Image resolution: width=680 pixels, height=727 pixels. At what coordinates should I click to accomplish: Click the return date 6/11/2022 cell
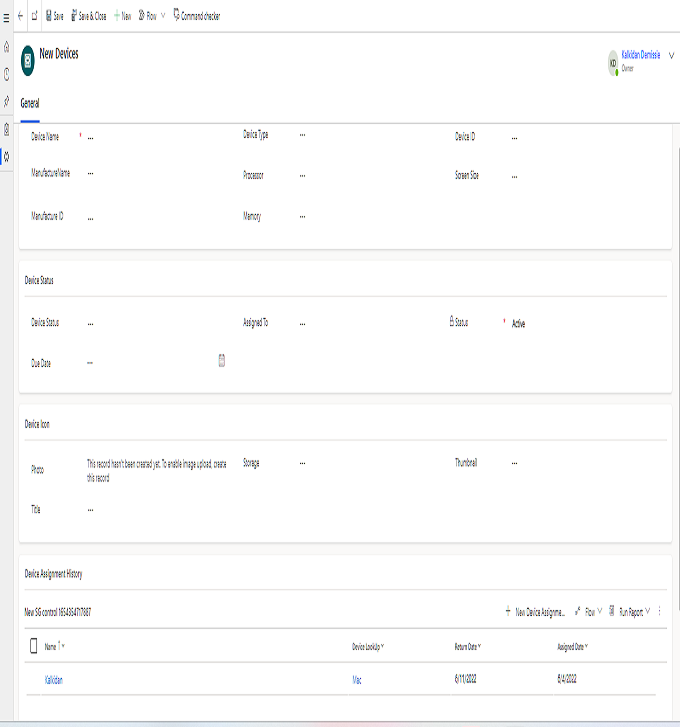pyautogui.click(x=465, y=679)
